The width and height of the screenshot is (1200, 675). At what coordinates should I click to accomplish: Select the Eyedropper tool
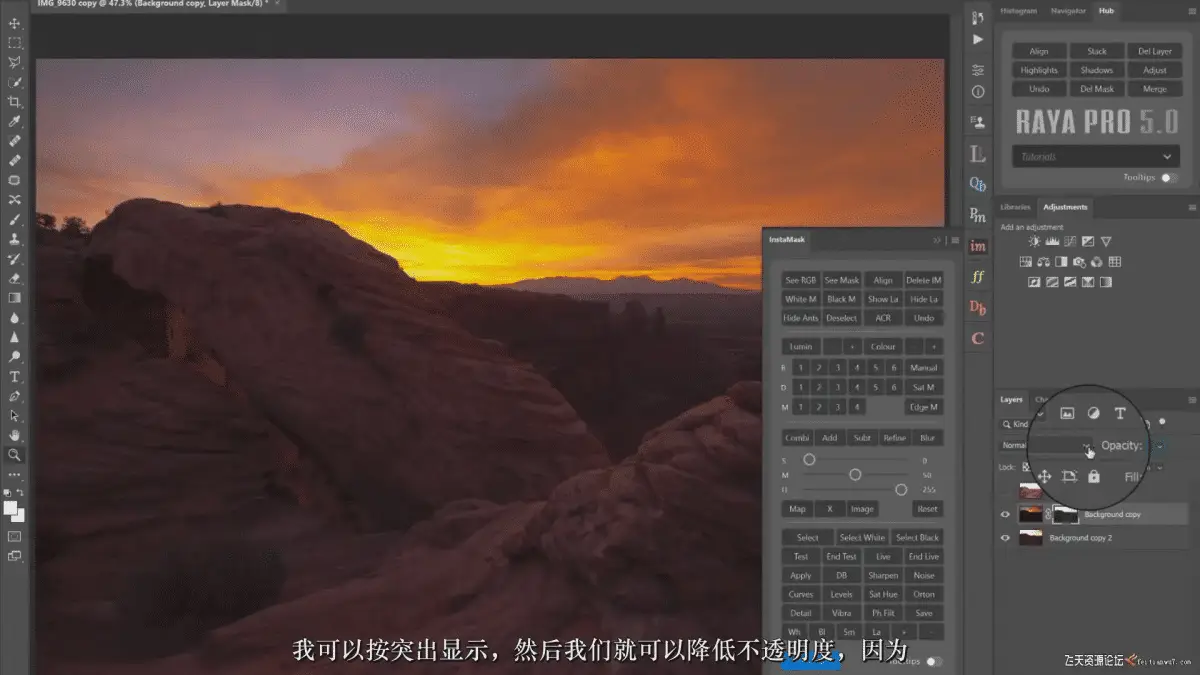click(14, 121)
